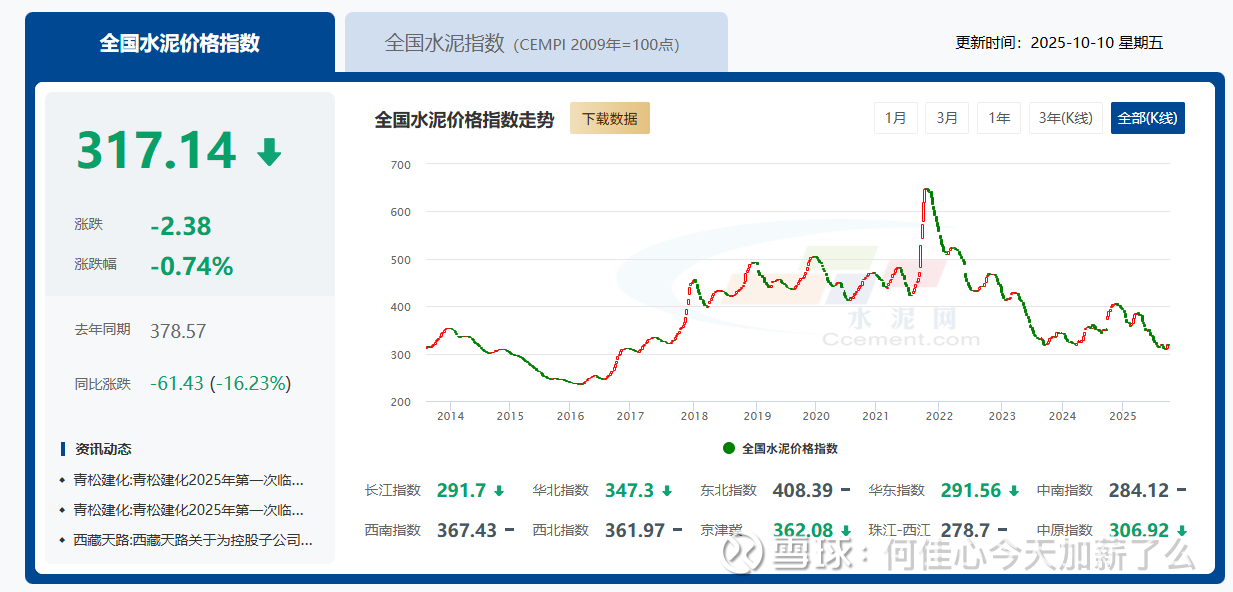
Task: Select the 全部(K线) range button
Action: (1147, 118)
